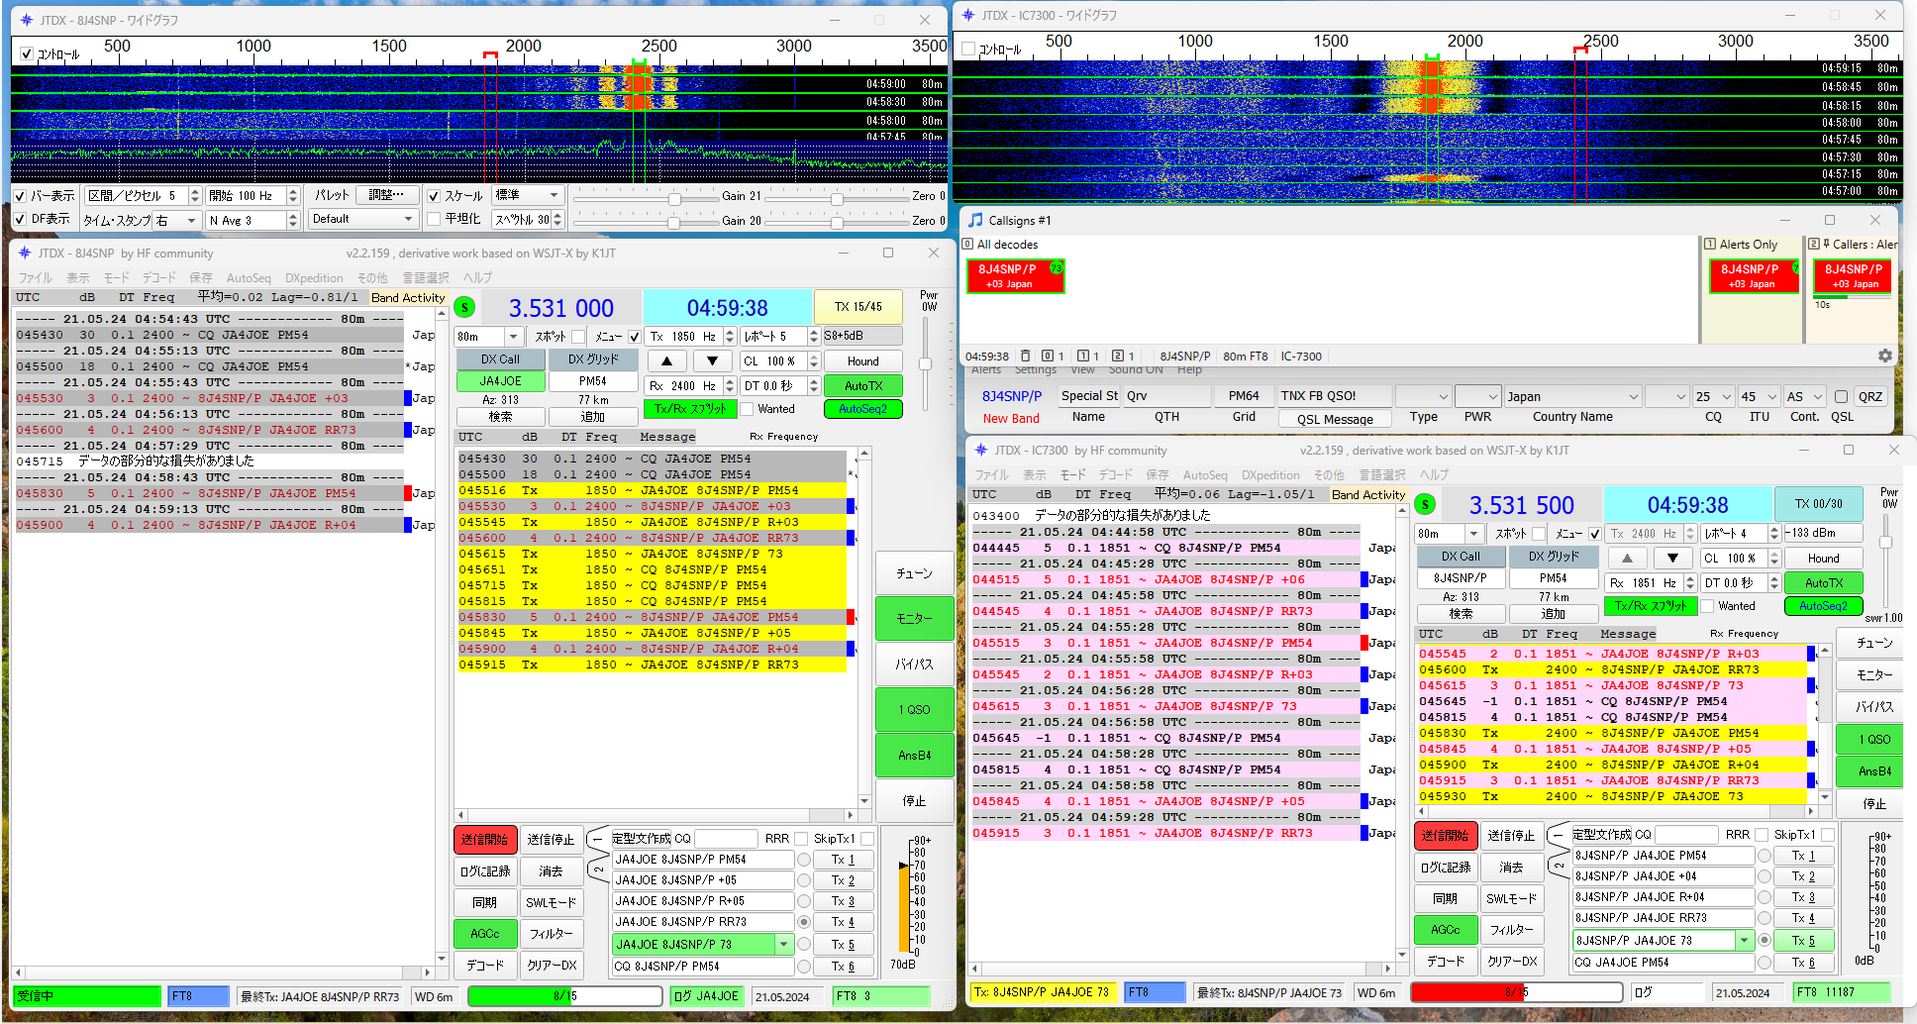Image resolution: width=1917 pixels, height=1024 pixels.
Task: Click the all-decodes count icon in Callsigns status bar
Action: coord(1047,356)
